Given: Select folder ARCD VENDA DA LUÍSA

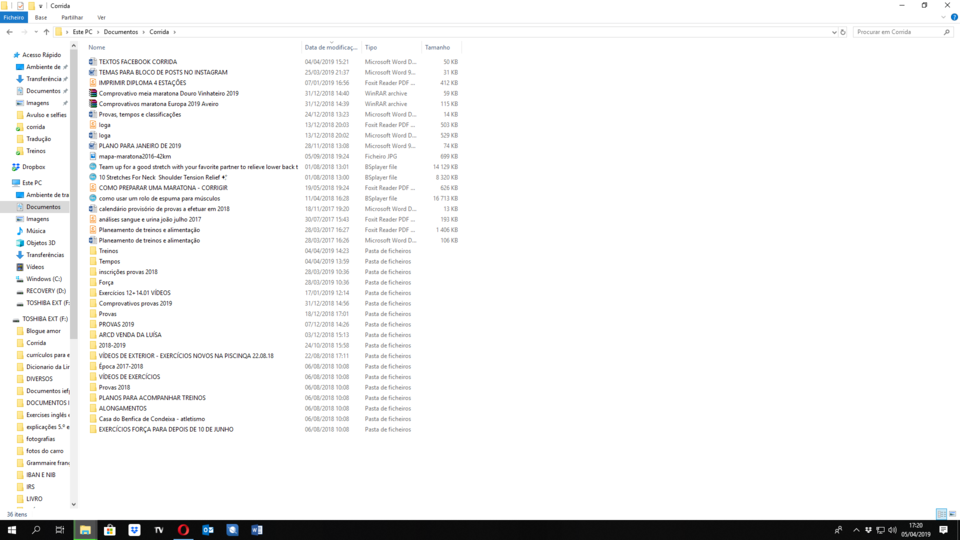Looking at the screenshot, I should coord(130,335).
